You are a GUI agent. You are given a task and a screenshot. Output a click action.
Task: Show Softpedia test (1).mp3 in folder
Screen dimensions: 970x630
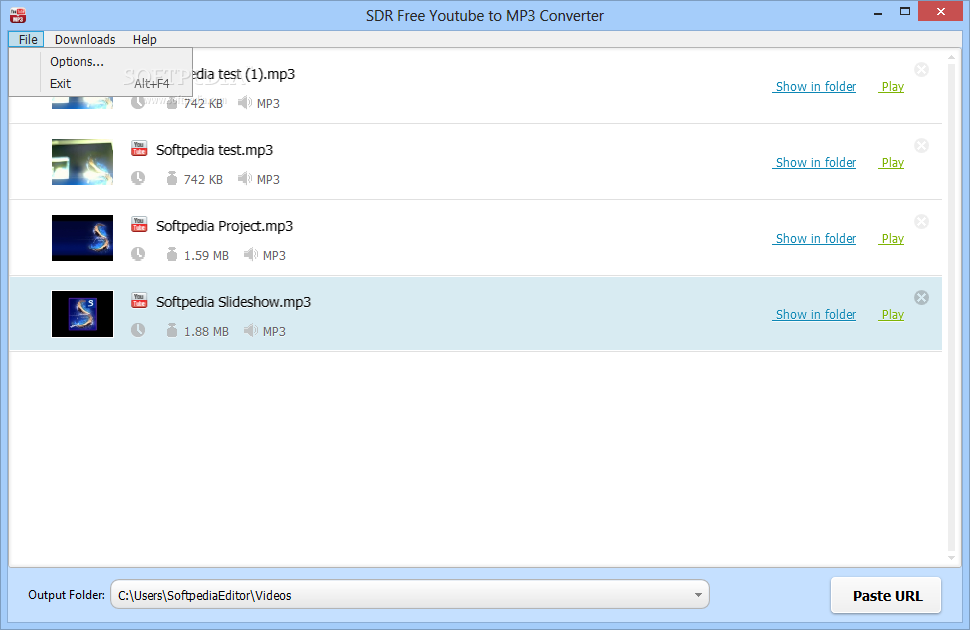815,87
